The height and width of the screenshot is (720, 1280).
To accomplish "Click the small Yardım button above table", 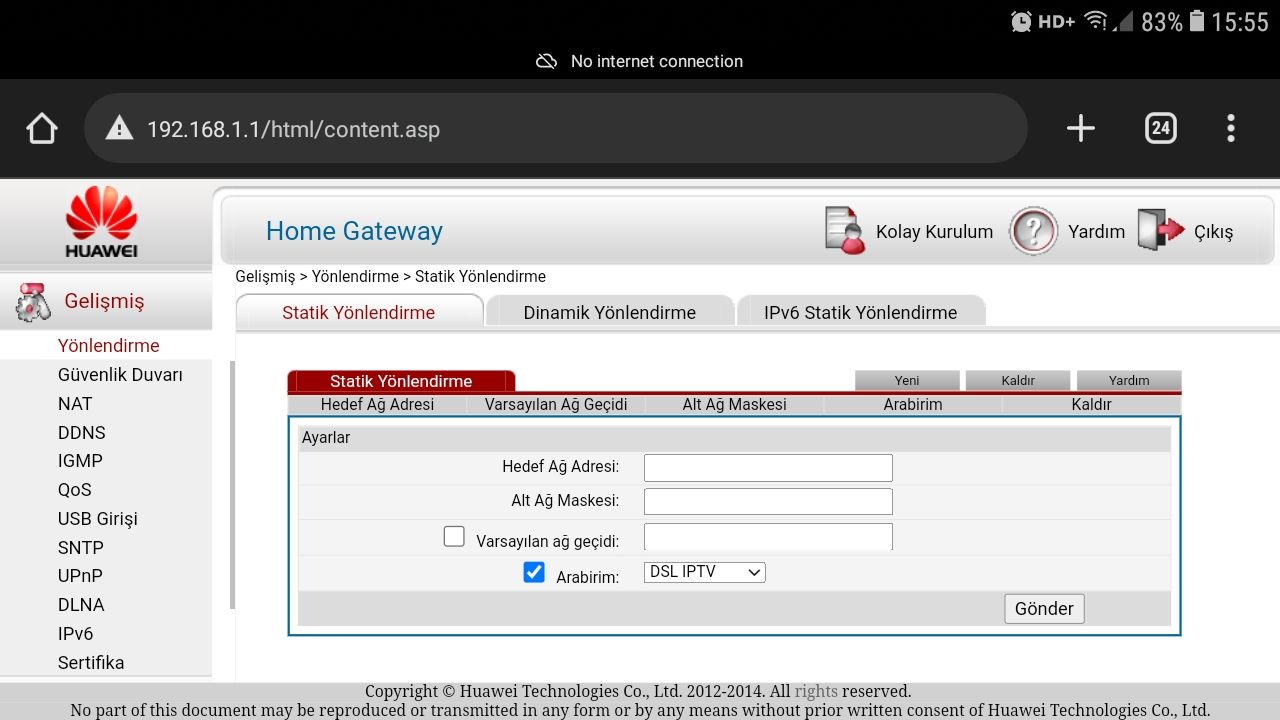I will pos(1129,380).
